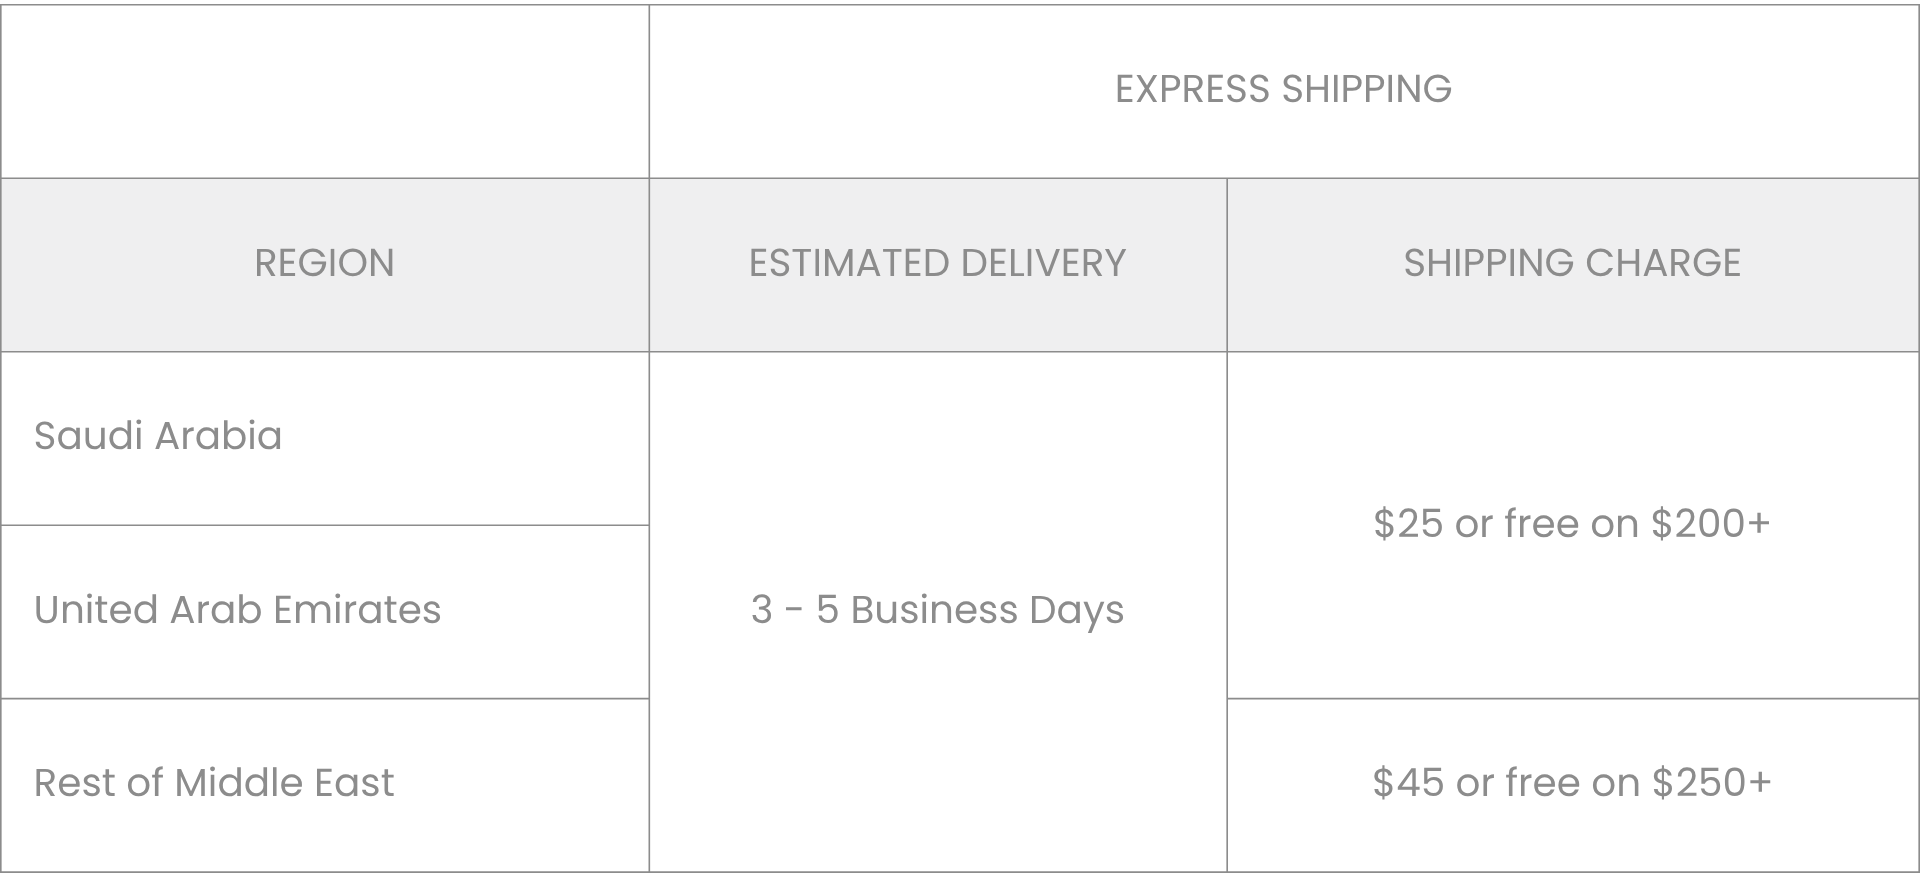The width and height of the screenshot is (1920, 881).
Task: Click the EXPRESS SHIPPING header cell
Action: pos(1283,90)
